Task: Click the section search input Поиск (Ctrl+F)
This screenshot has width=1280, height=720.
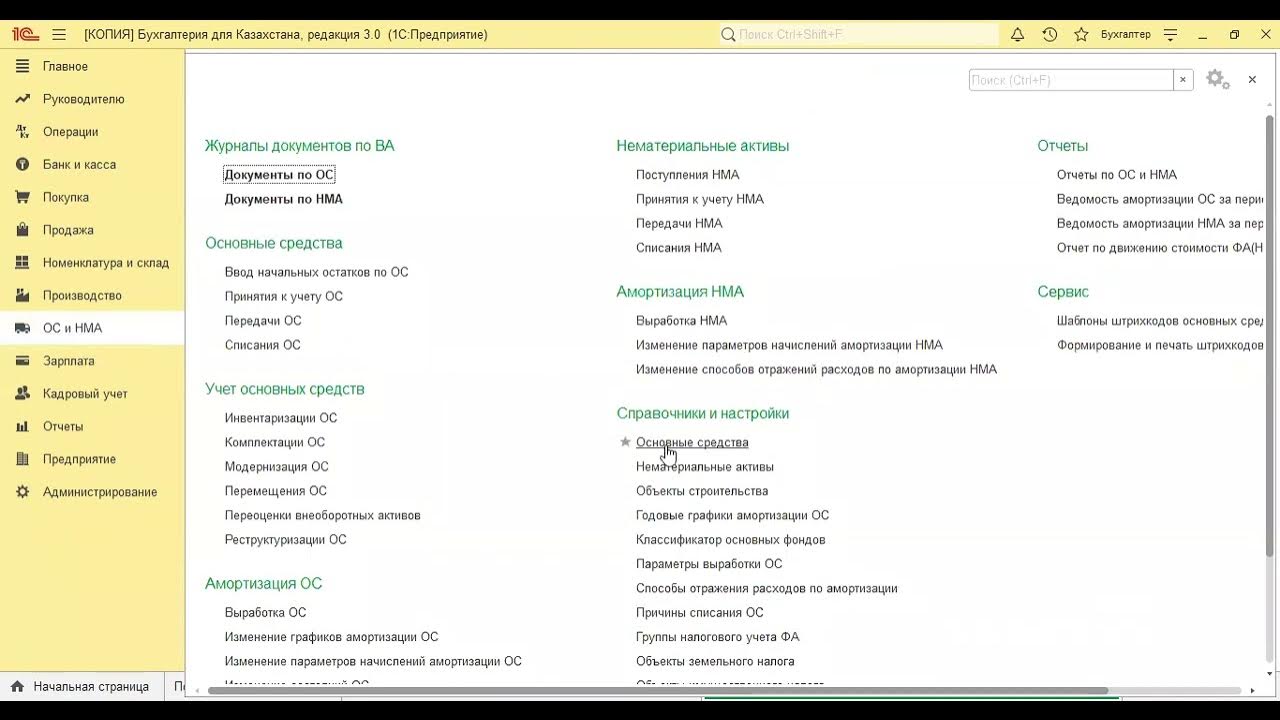Action: pyautogui.click(x=1071, y=80)
